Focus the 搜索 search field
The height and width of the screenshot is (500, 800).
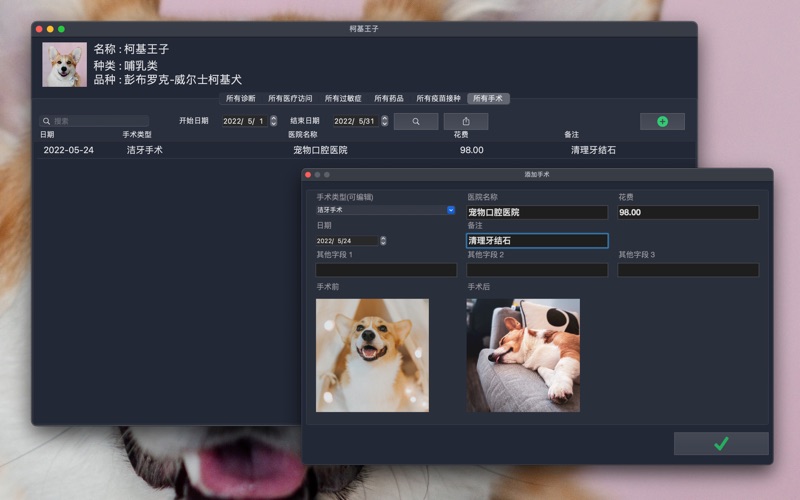(94, 121)
